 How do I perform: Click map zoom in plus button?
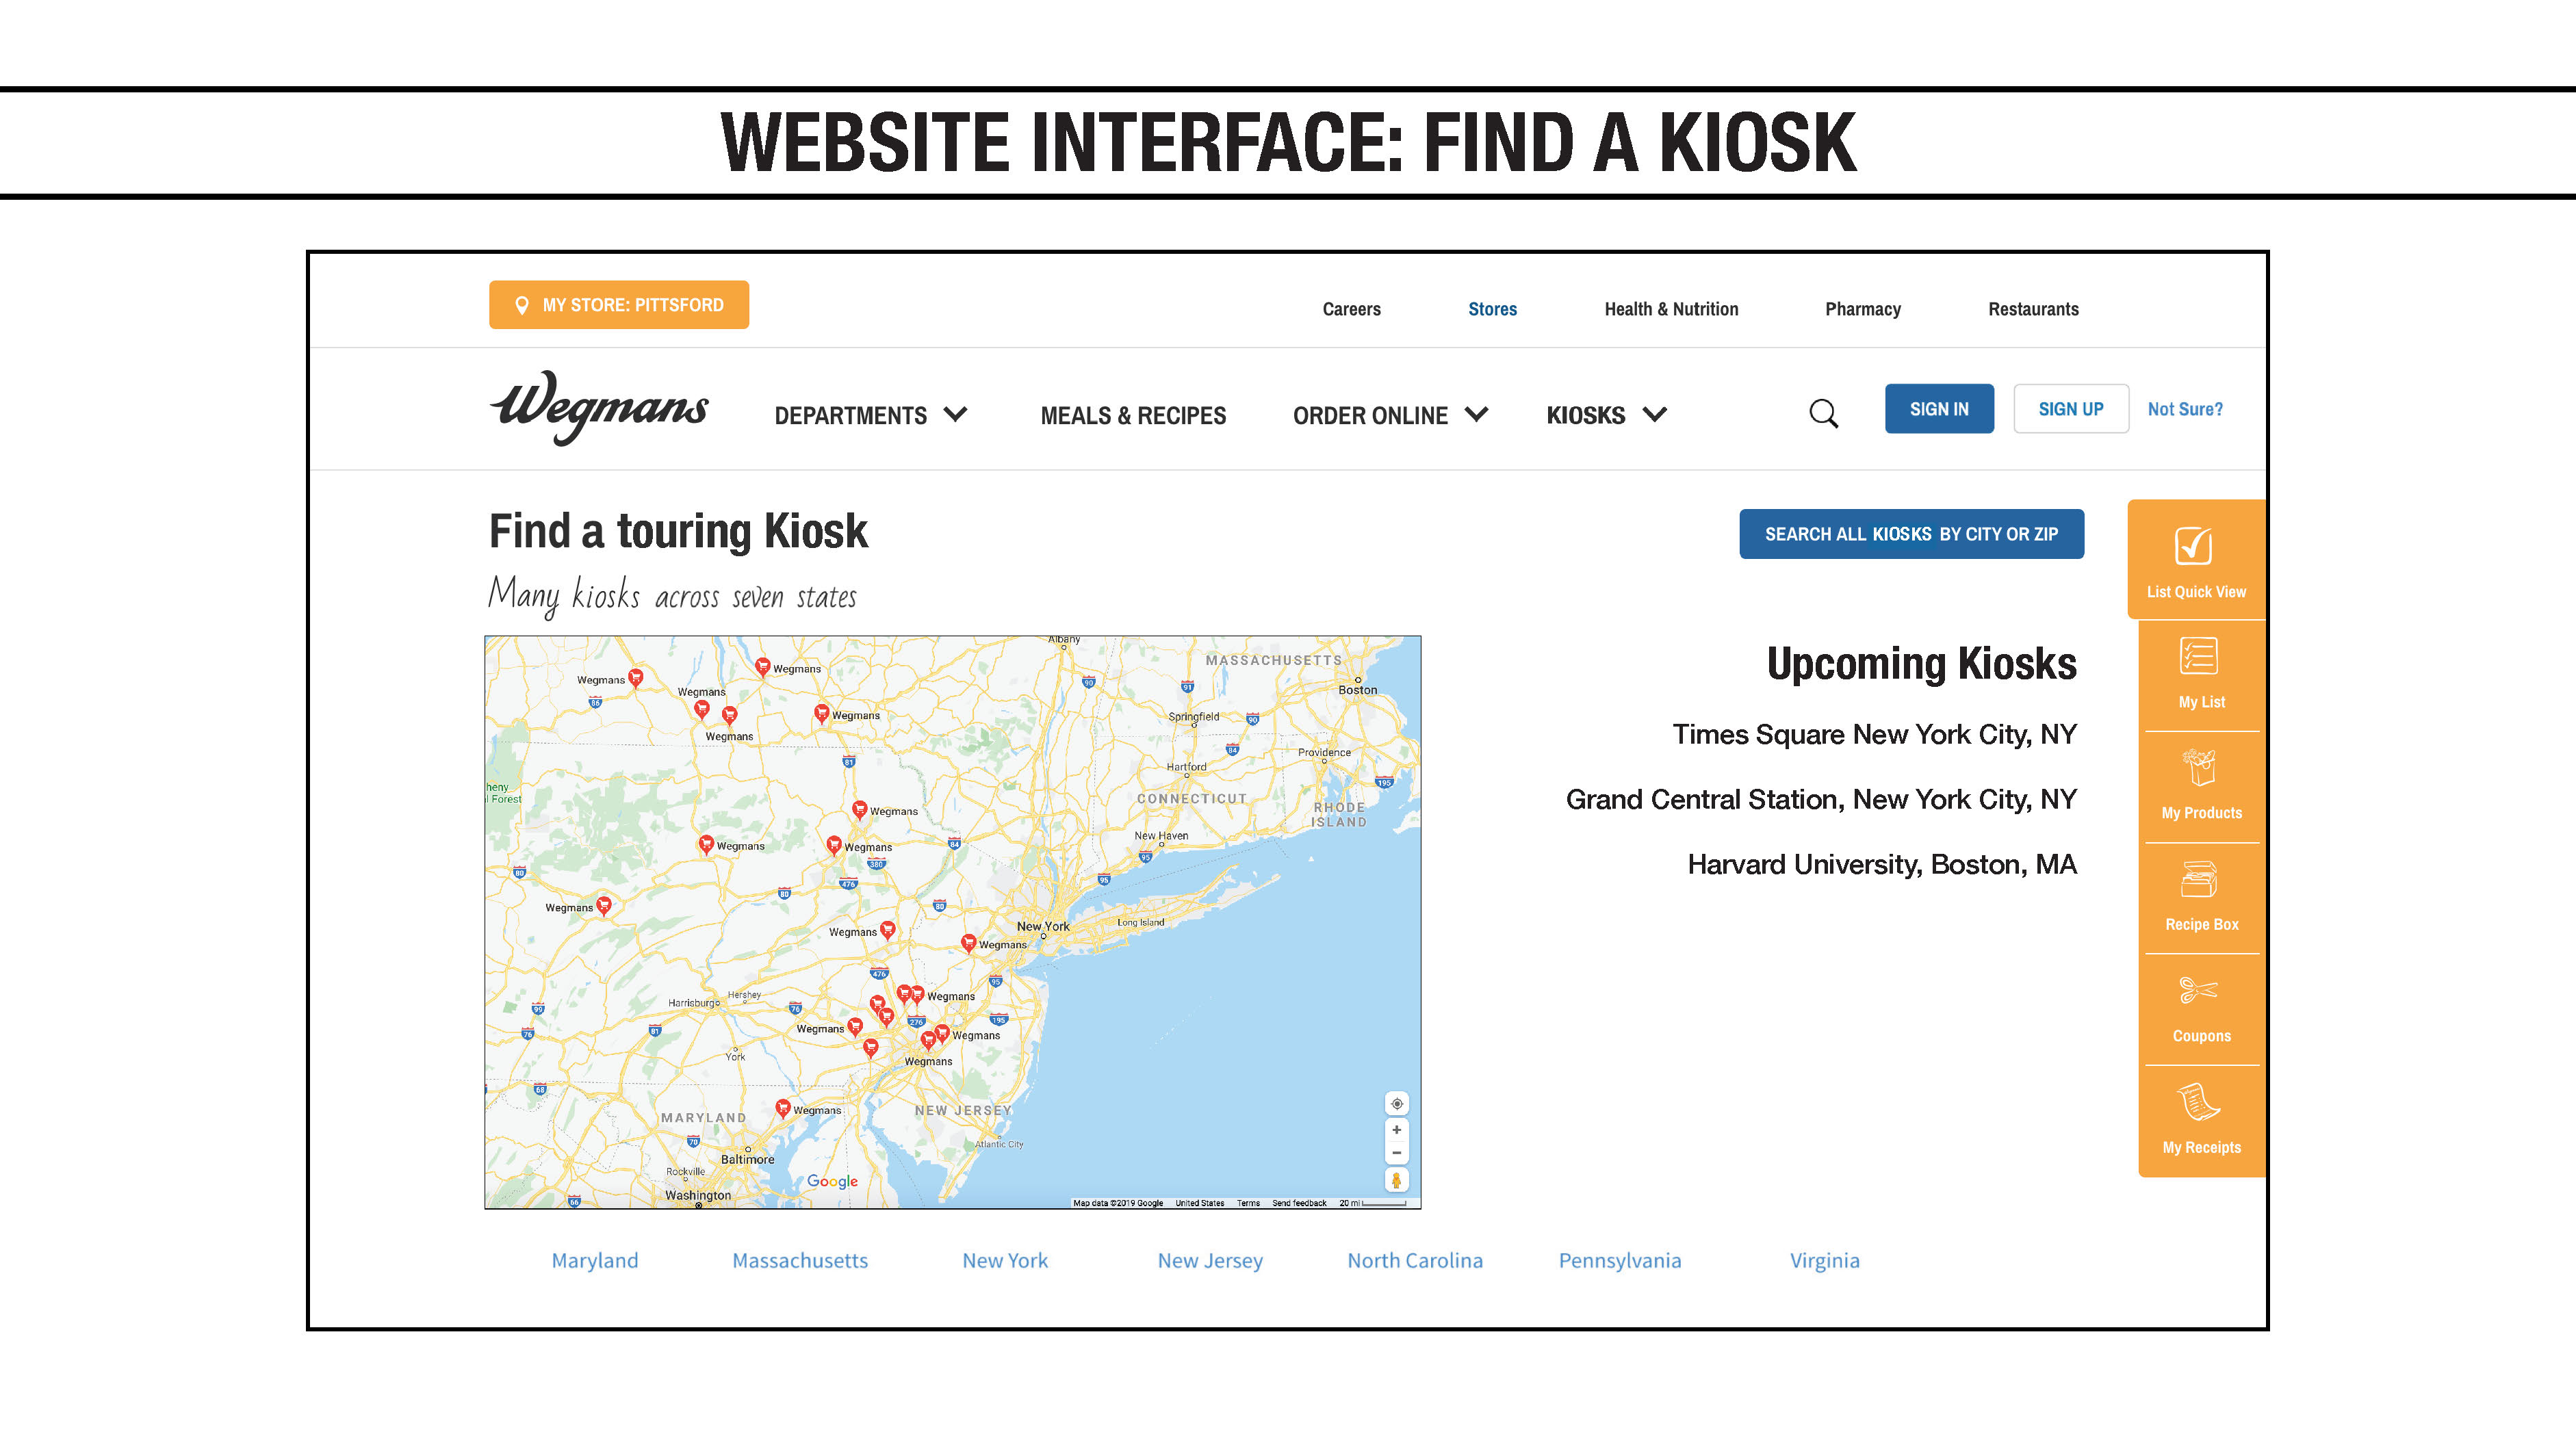coord(1396,1130)
